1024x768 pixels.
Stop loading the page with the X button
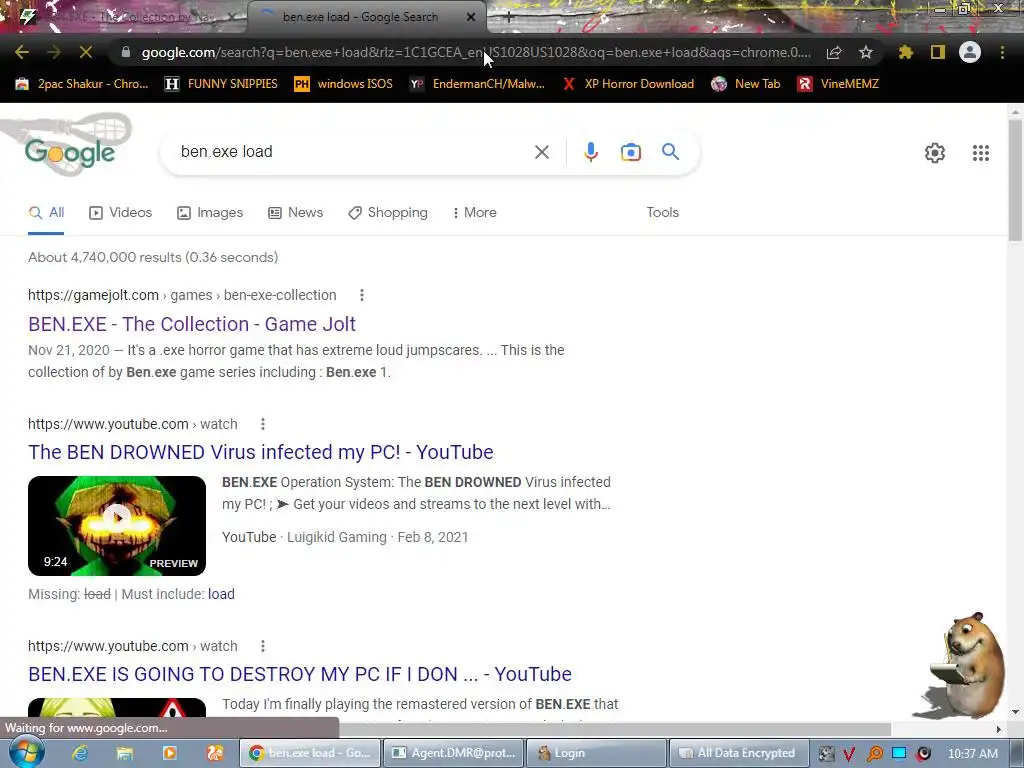(86, 52)
